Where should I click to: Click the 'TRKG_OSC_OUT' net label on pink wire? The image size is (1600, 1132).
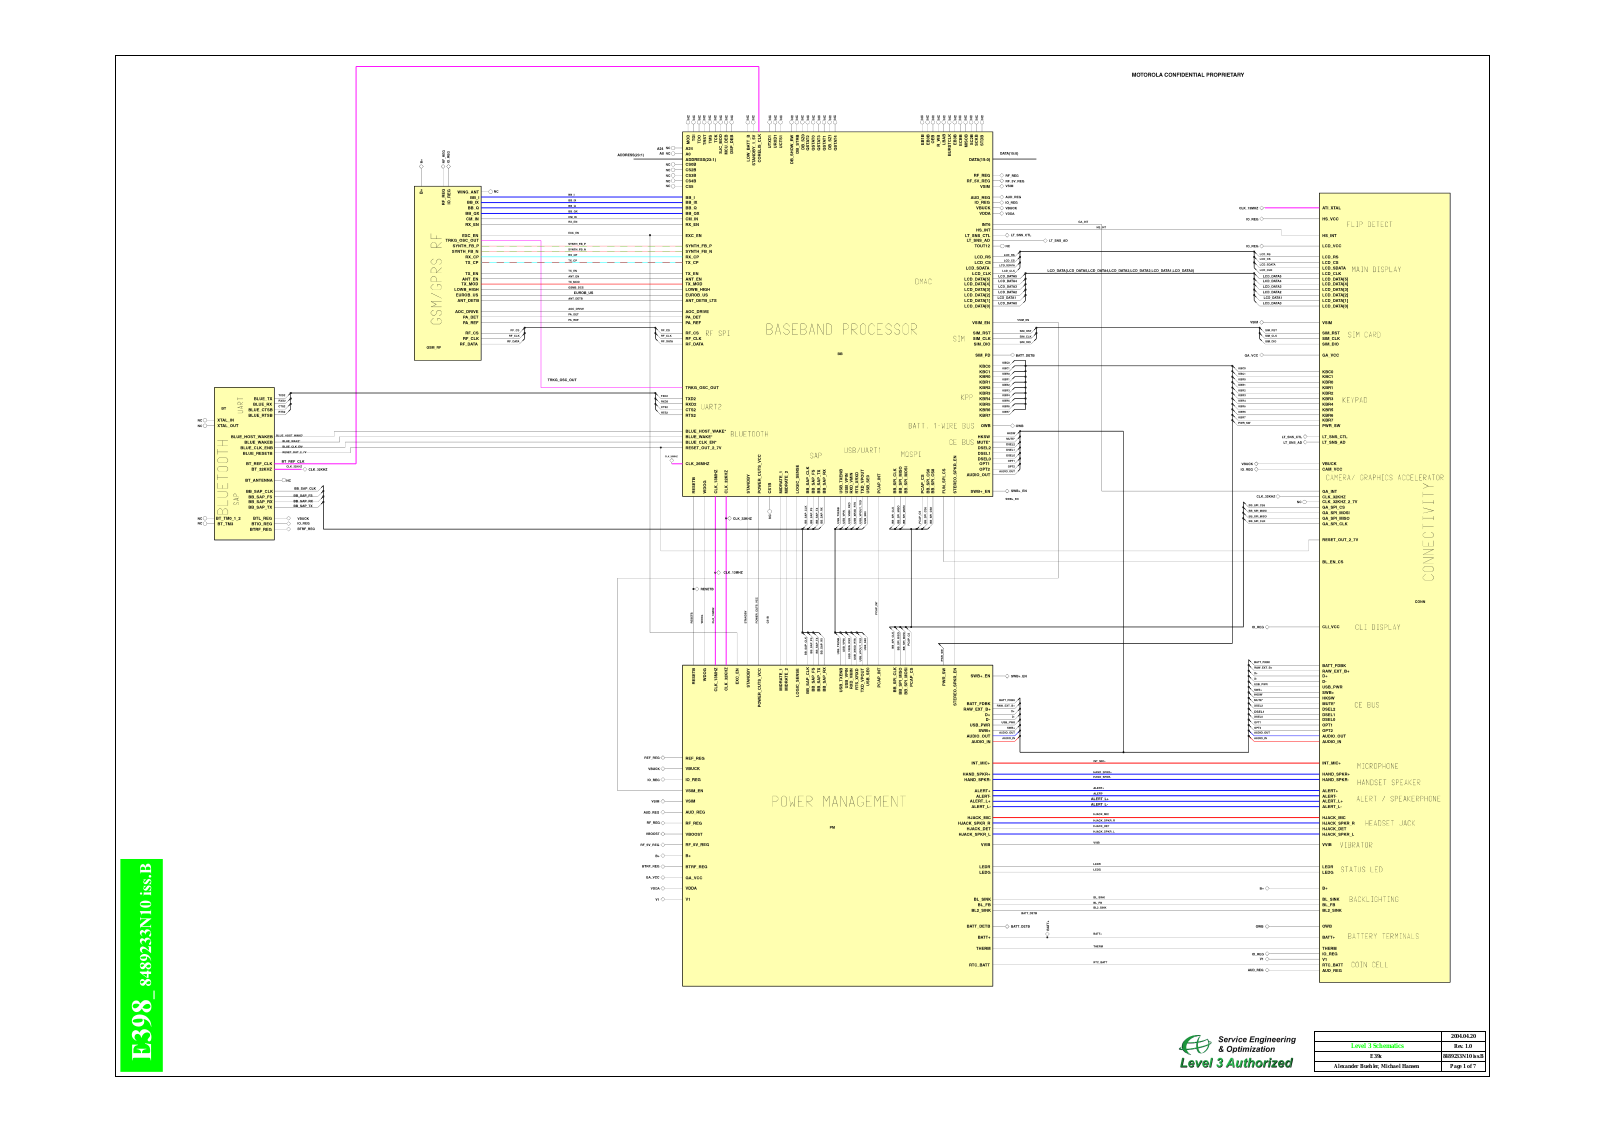click(561, 380)
